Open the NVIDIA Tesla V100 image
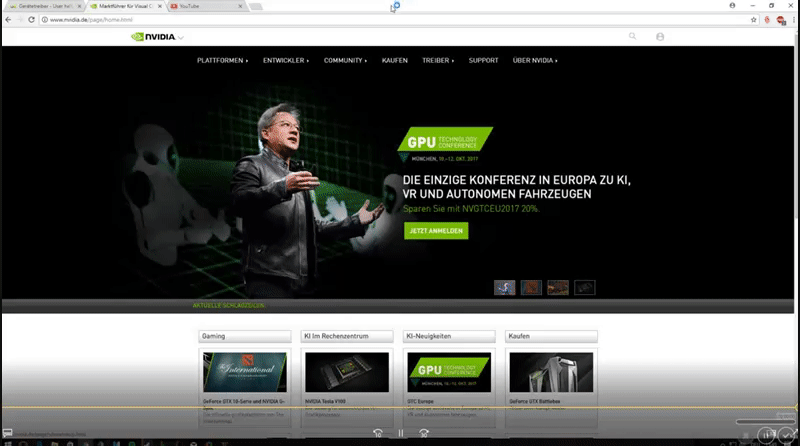The image size is (800, 446). click(347, 372)
